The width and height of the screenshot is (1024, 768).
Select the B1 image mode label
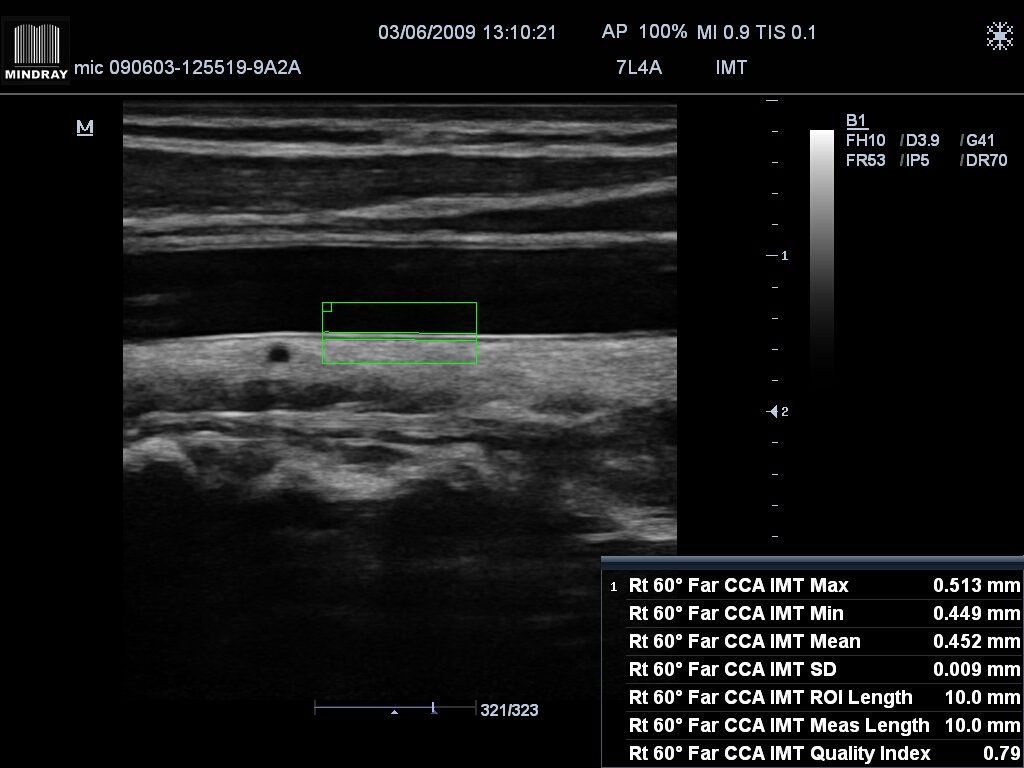click(x=856, y=121)
